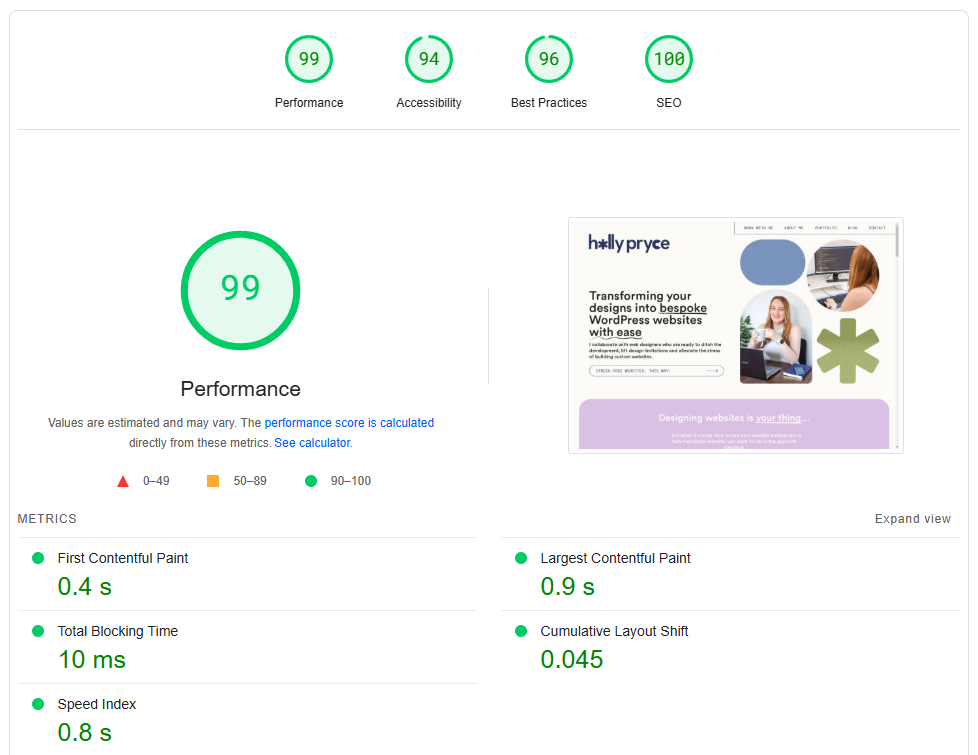
Task: Expand the Largest Contentful Paint metric
Action: click(x=615, y=558)
